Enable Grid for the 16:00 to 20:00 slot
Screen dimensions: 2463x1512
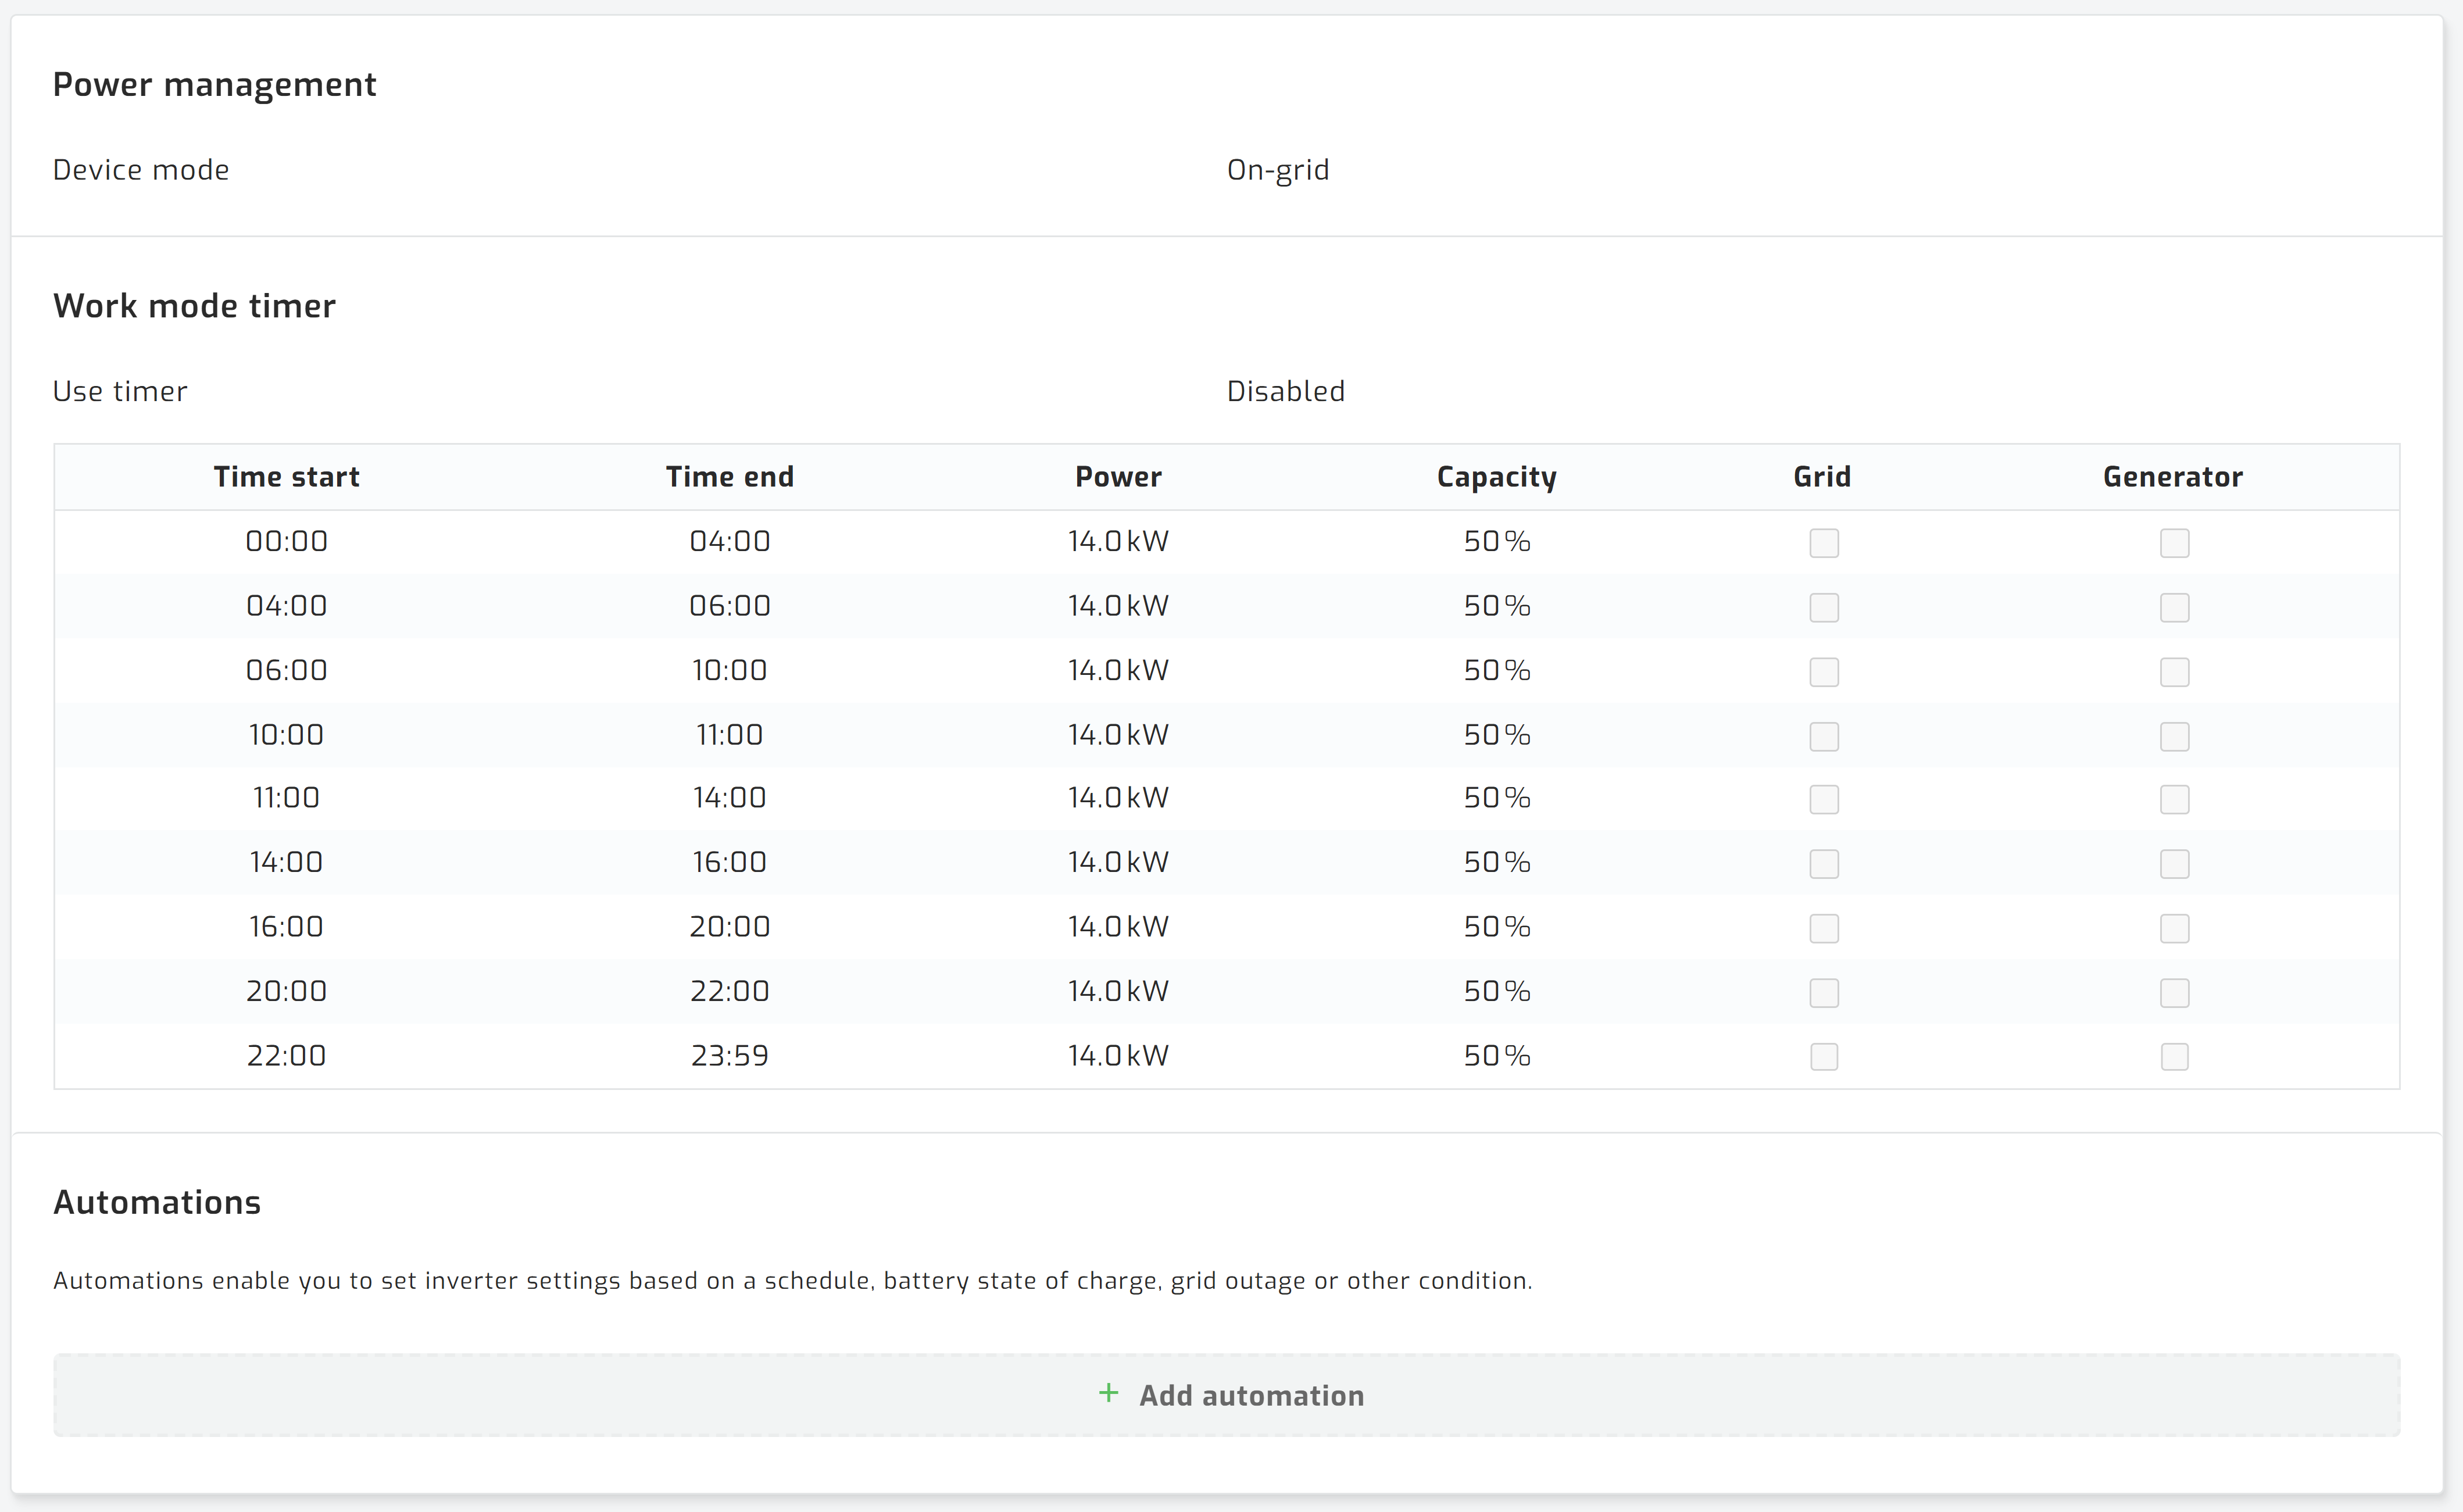pyautogui.click(x=1824, y=928)
